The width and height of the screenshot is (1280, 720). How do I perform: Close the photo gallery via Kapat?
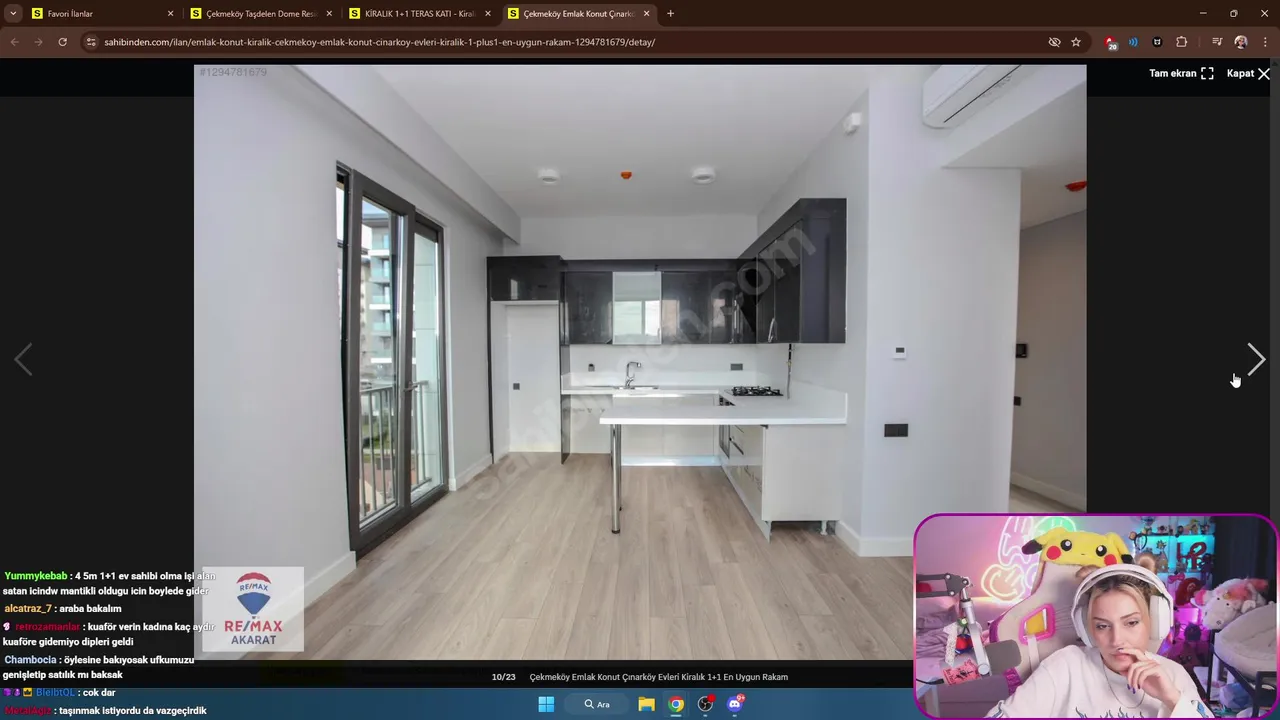[1248, 73]
